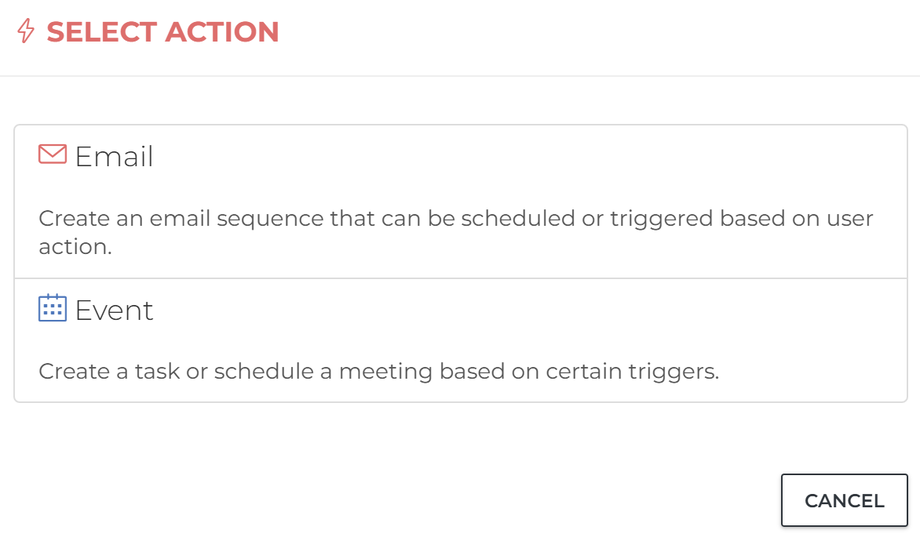Click the word "action." ending Email description
Image resolution: width=920 pixels, height=541 pixels.
click(75, 247)
